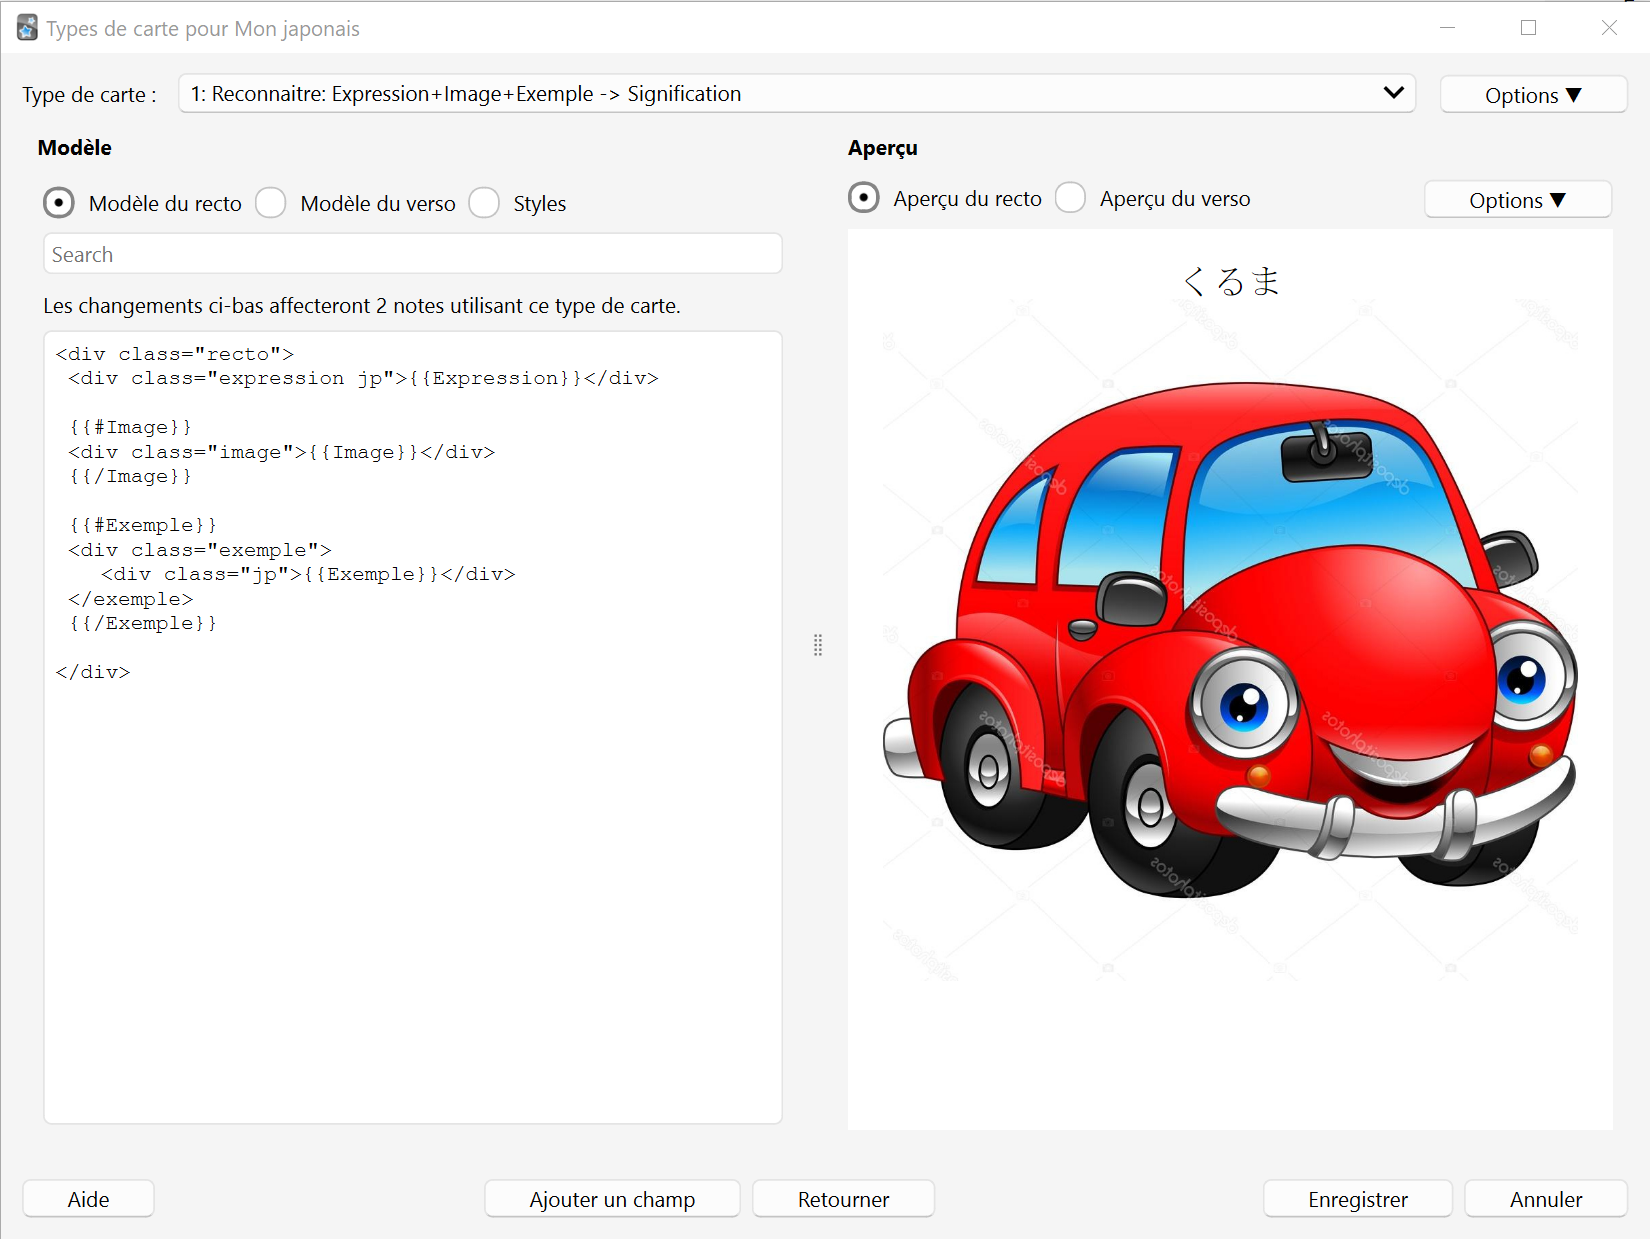Screen dimensions: 1650x1239
Task: Click the Anki app icon in title bar
Action: tap(27, 28)
